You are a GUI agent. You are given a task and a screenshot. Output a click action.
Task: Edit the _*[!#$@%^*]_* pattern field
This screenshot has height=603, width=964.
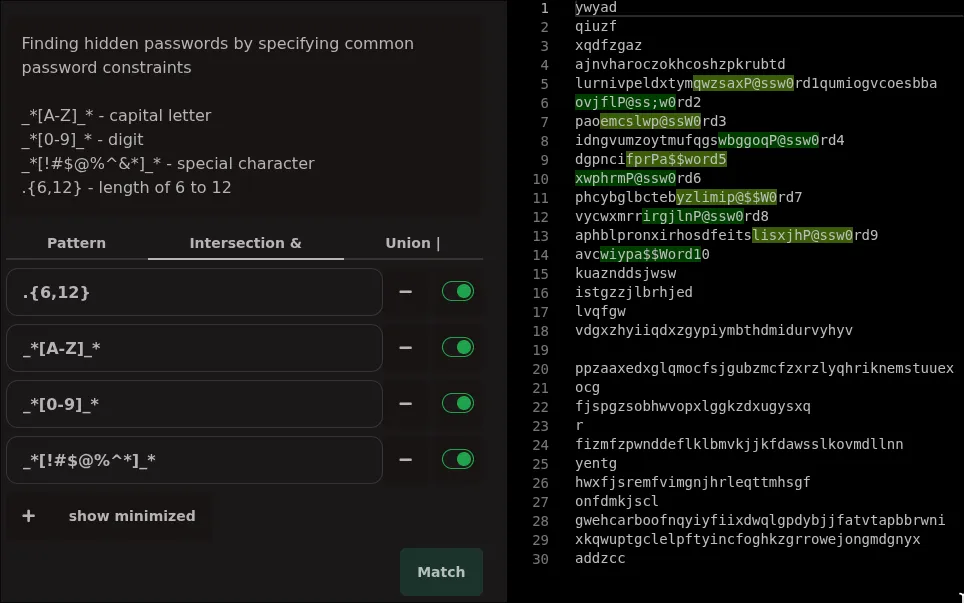195,460
